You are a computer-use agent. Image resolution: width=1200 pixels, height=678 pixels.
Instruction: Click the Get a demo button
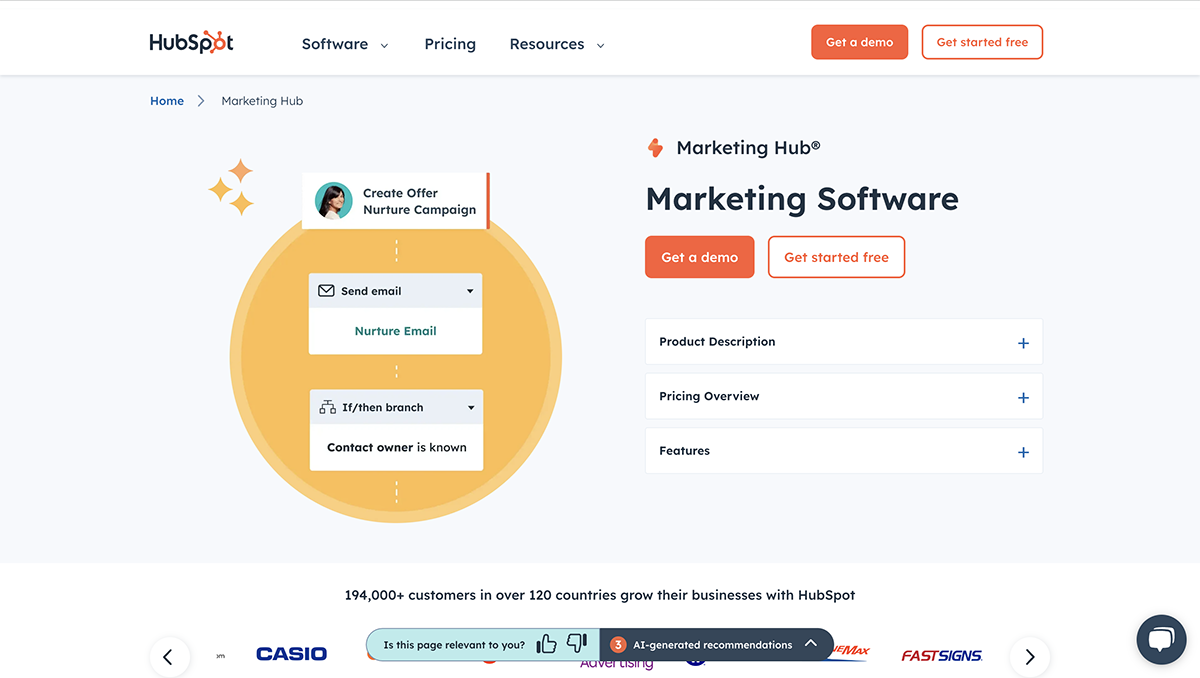point(859,42)
